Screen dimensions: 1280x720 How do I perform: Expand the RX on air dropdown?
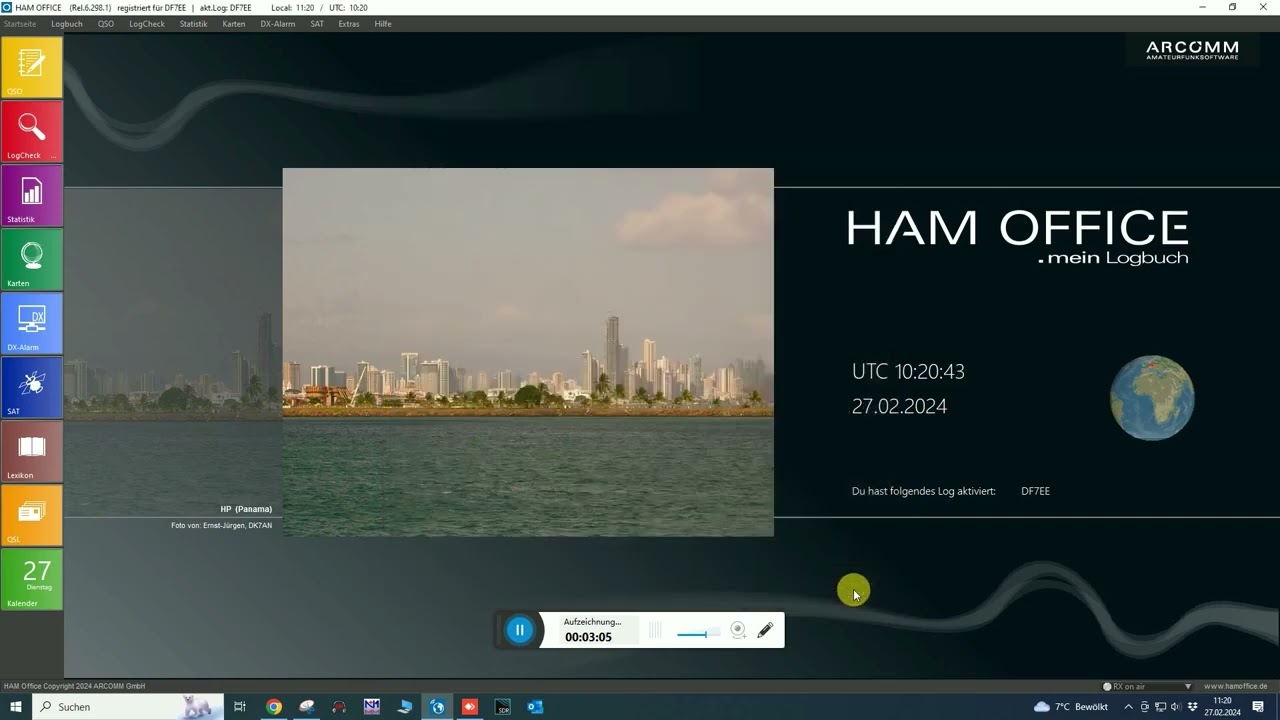tap(1188, 687)
